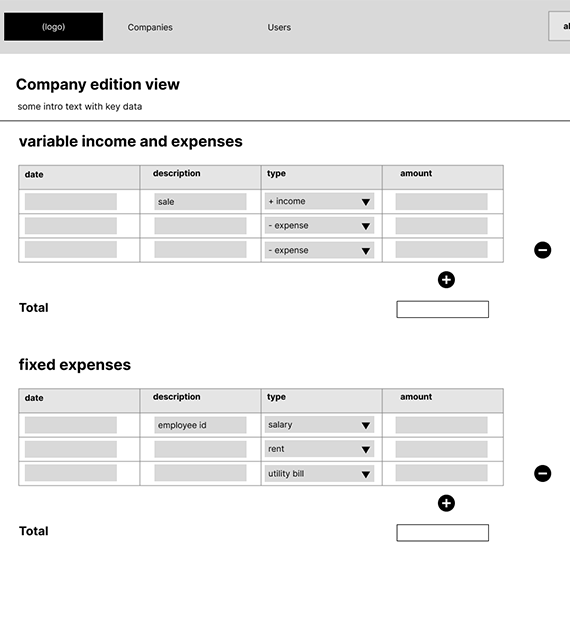The height and width of the screenshot is (620, 570).
Task: Expand the 'salary' type dropdown
Action: pyautogui.click(x=319, y=425)
